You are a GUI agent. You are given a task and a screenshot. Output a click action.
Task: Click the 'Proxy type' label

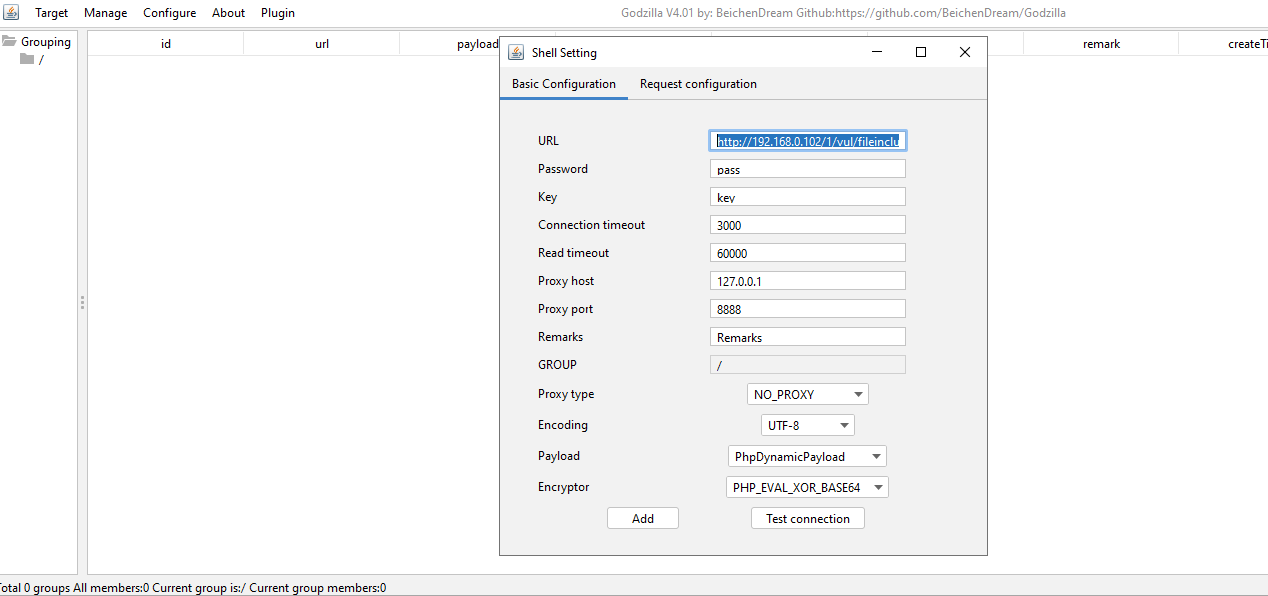tap(566, 394)
